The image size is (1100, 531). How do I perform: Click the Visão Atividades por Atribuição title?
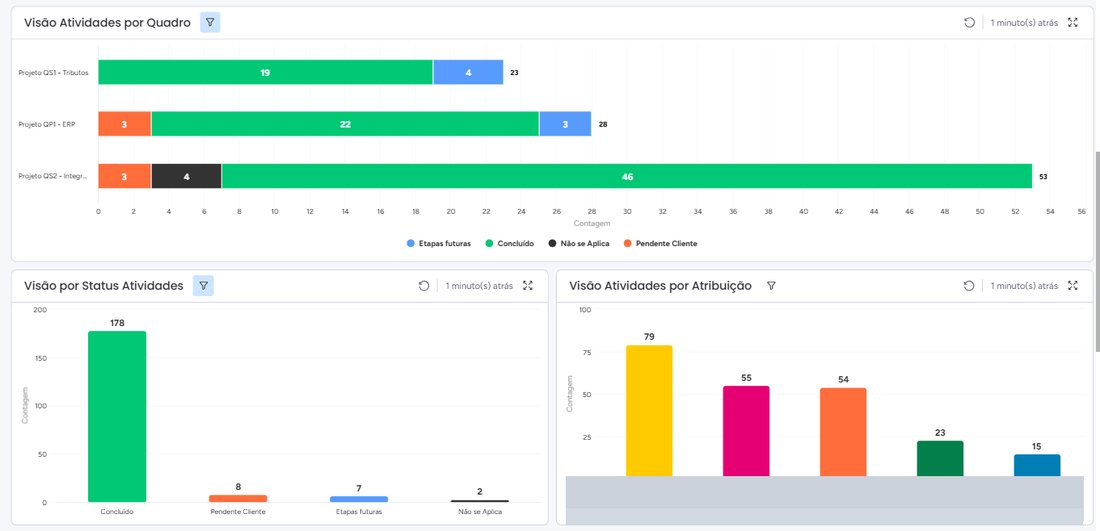661,285
